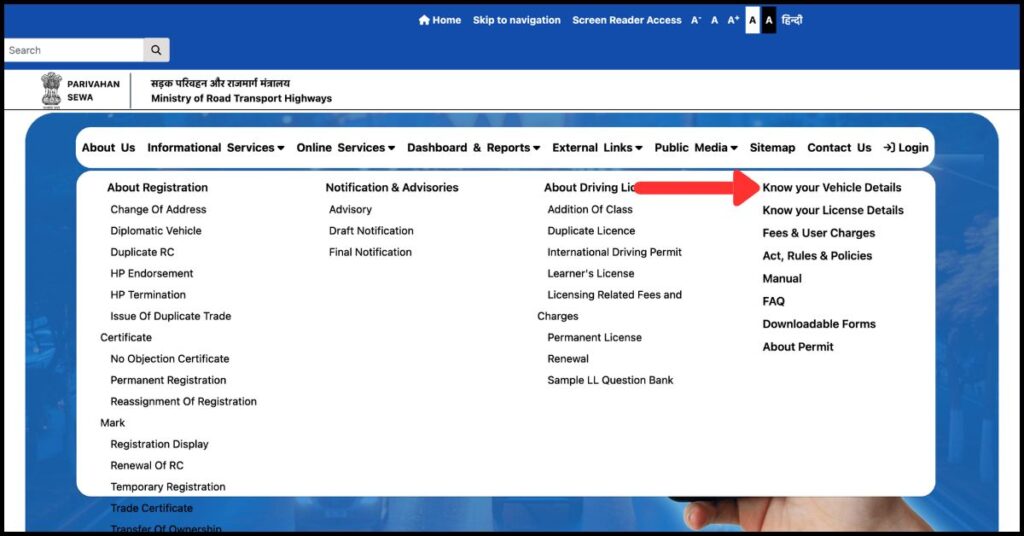The image size is (1024, 536).
Task: Select Reassignment Of Registration Mark
Action: pyautogui.click(x=178, y=412)
